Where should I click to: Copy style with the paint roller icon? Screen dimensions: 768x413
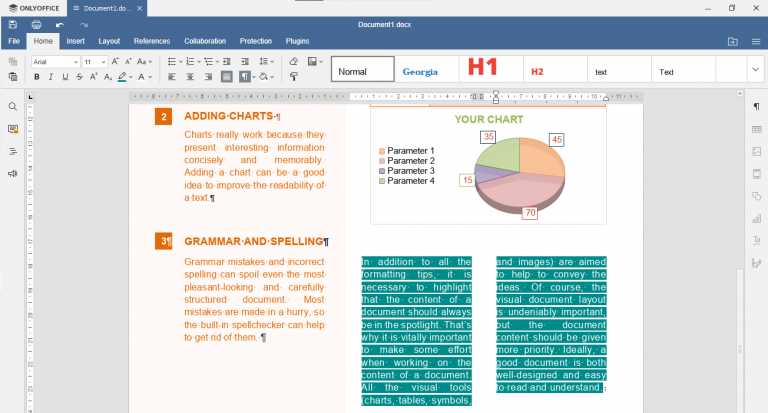click(x=293, y=76)
